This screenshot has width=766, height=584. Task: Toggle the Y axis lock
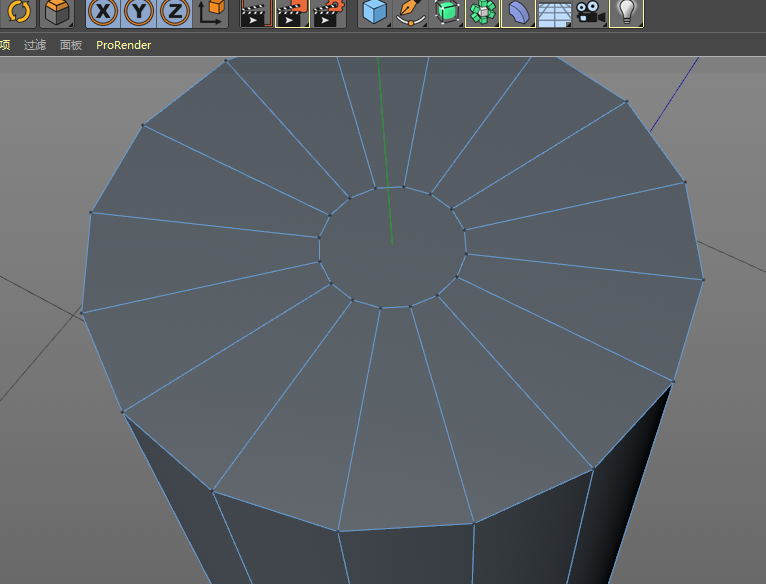point(139,12)
